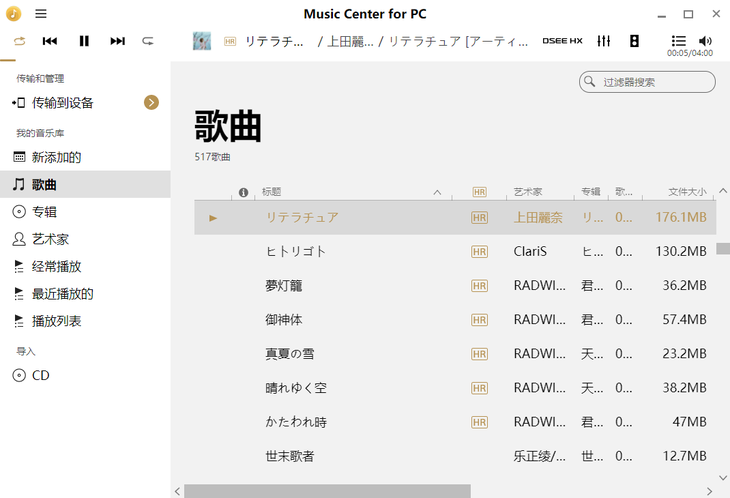Sort by the HR column header

tap(480, 192)
